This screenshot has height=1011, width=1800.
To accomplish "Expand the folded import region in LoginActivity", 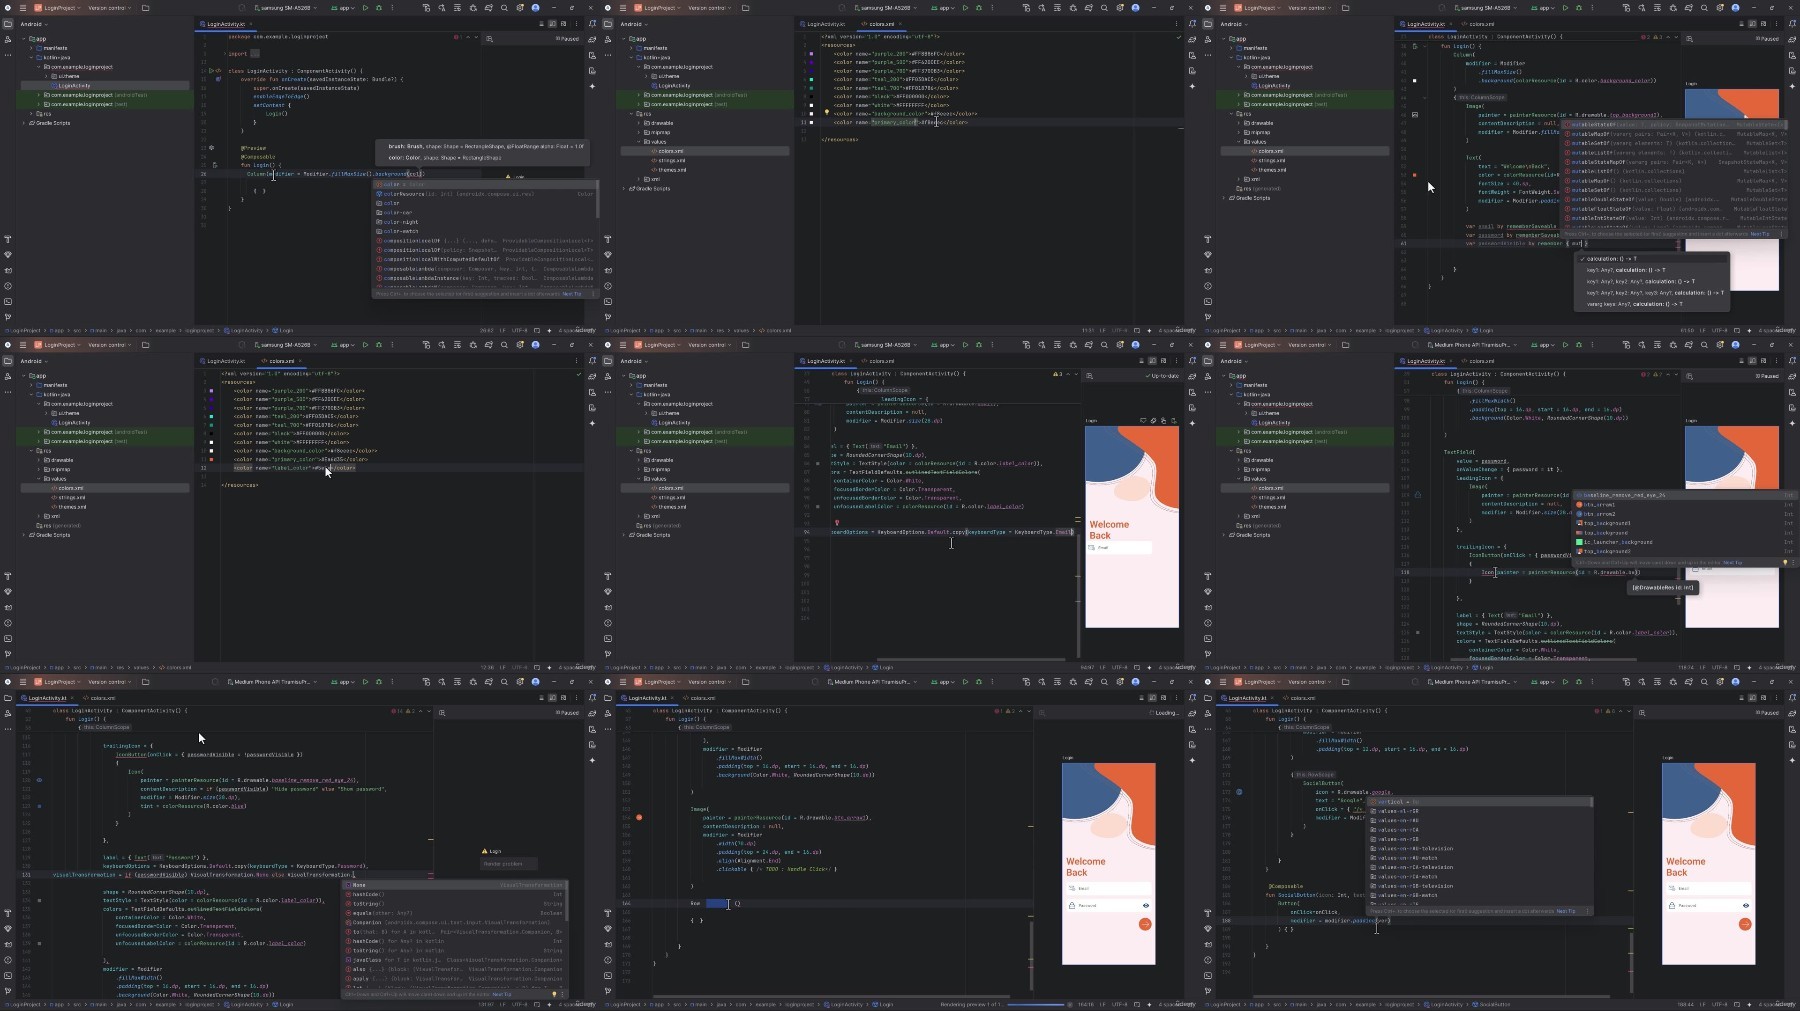I will pos(254,53).
